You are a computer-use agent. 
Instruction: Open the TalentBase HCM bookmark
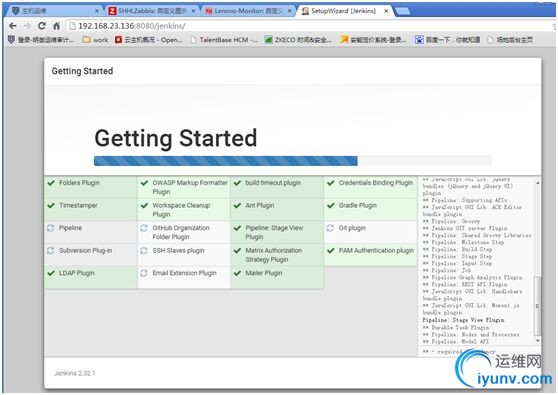point(224,40)
